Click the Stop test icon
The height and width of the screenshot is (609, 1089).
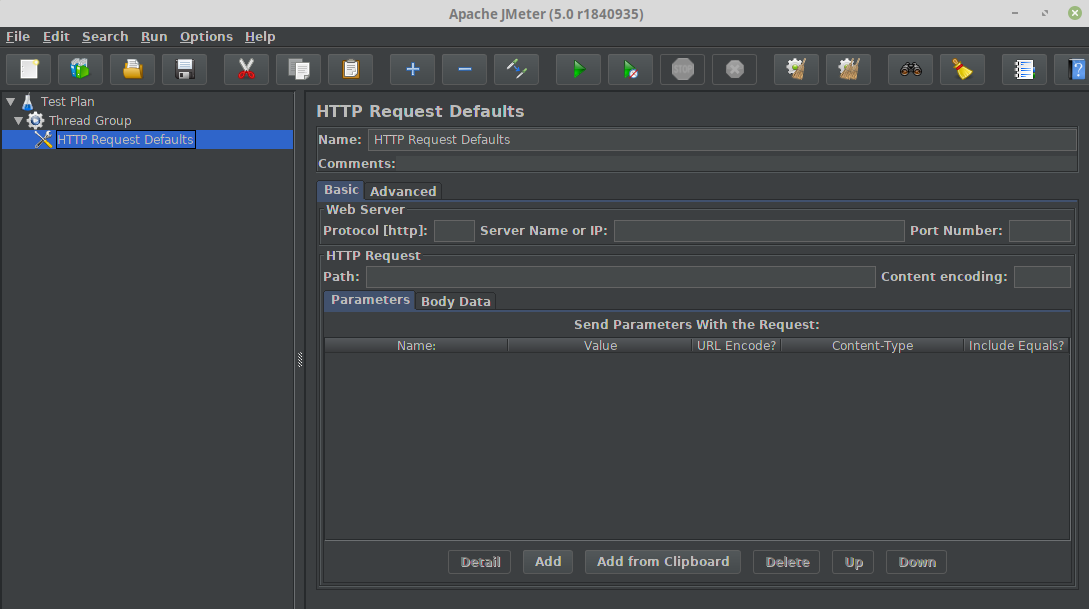pos(683,69)
